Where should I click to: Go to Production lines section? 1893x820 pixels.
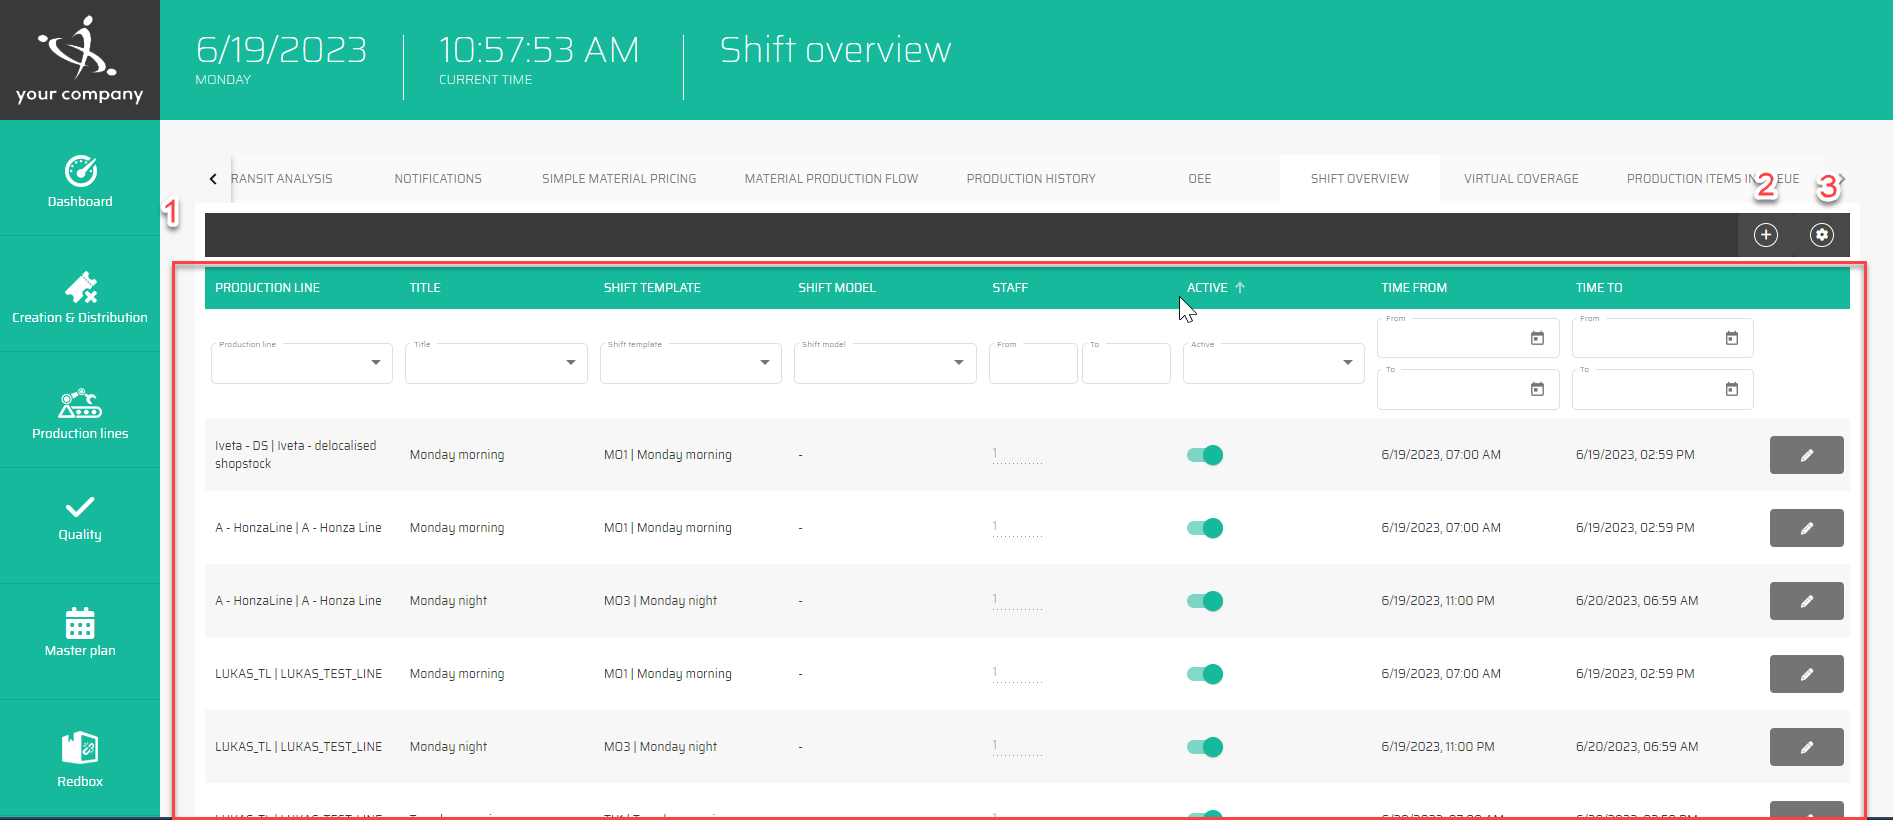(x=80, y=413)
